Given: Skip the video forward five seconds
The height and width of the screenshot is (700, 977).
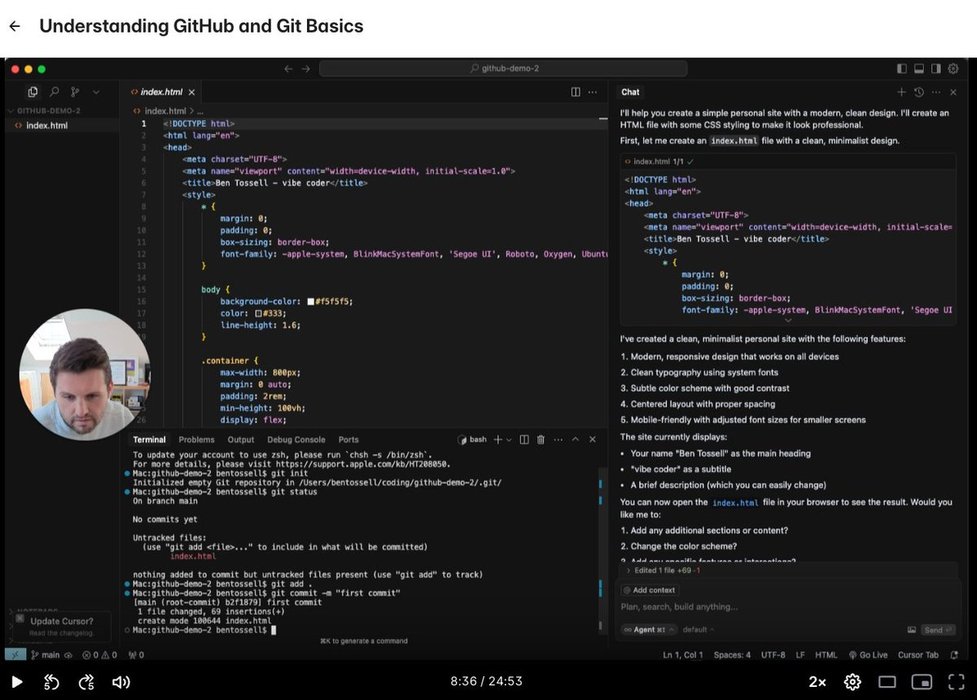Looking at the screenshot, I should [x=87, y=682].
